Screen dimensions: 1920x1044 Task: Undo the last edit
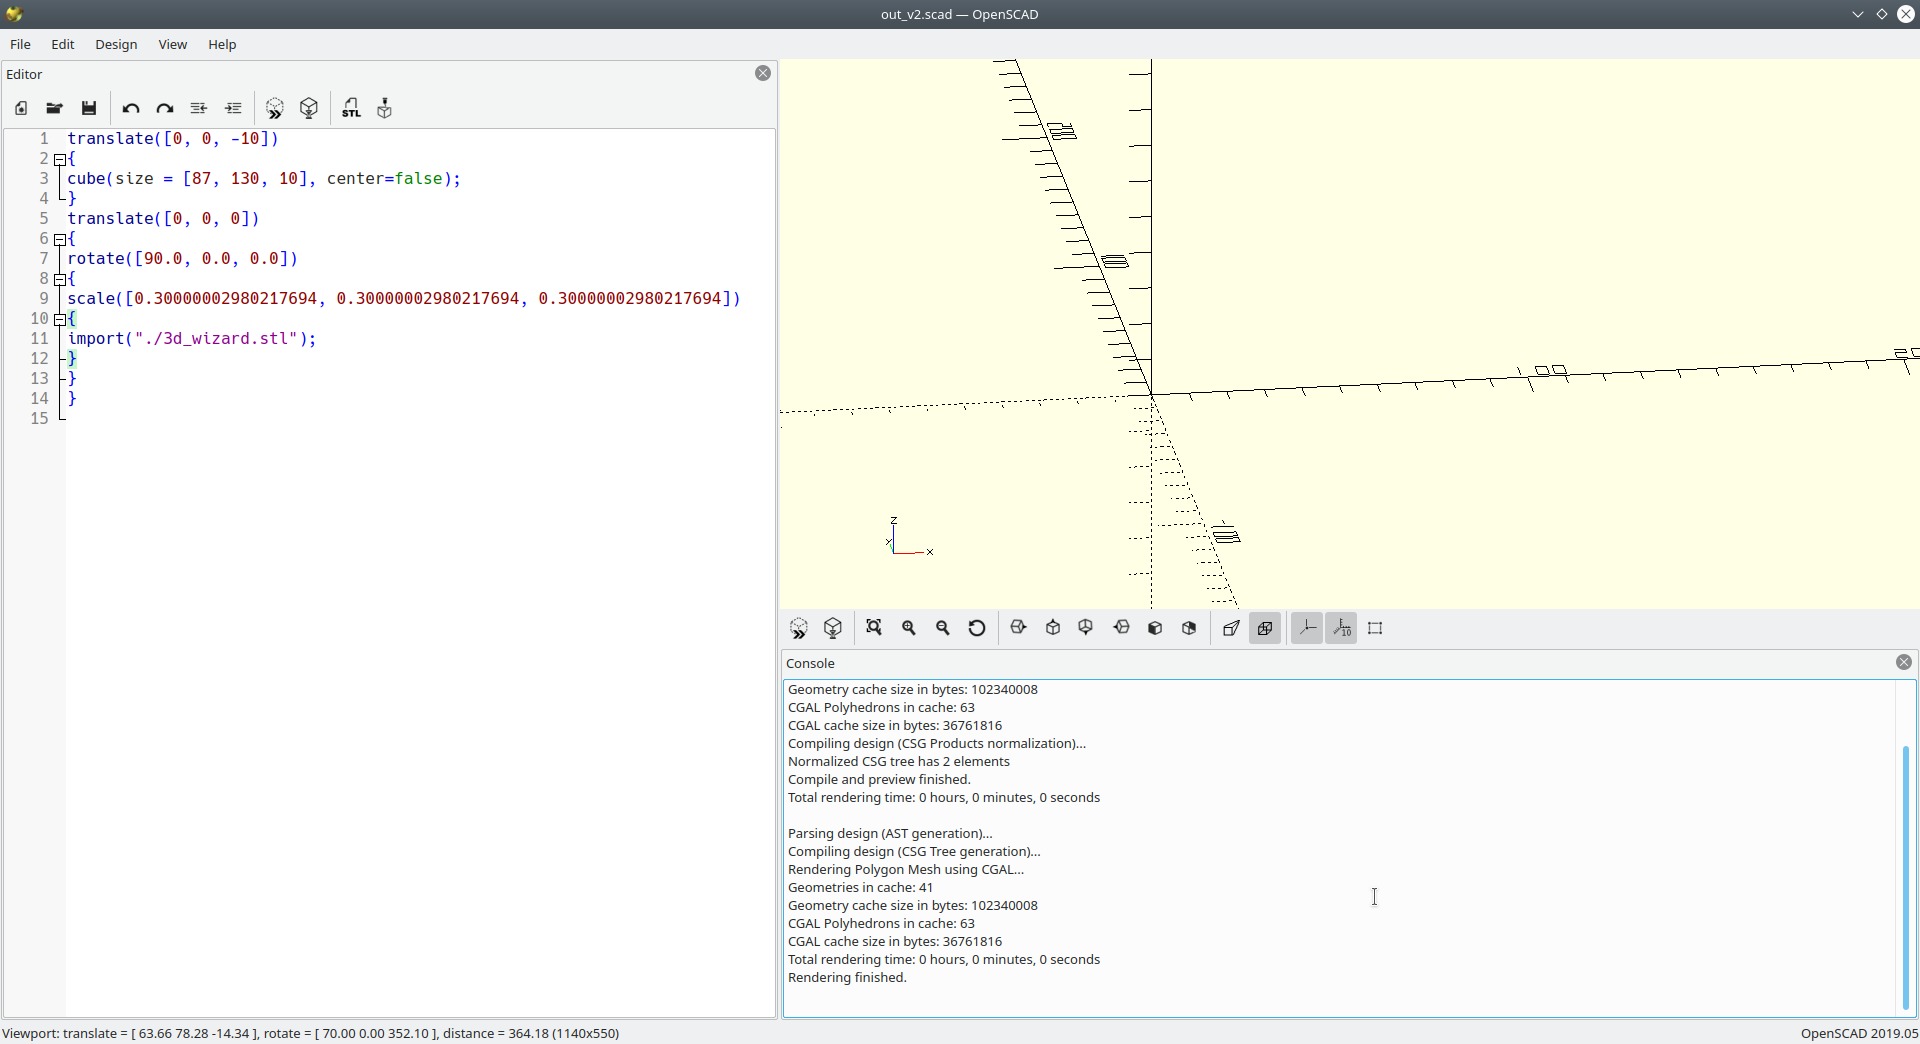point(130,108)
